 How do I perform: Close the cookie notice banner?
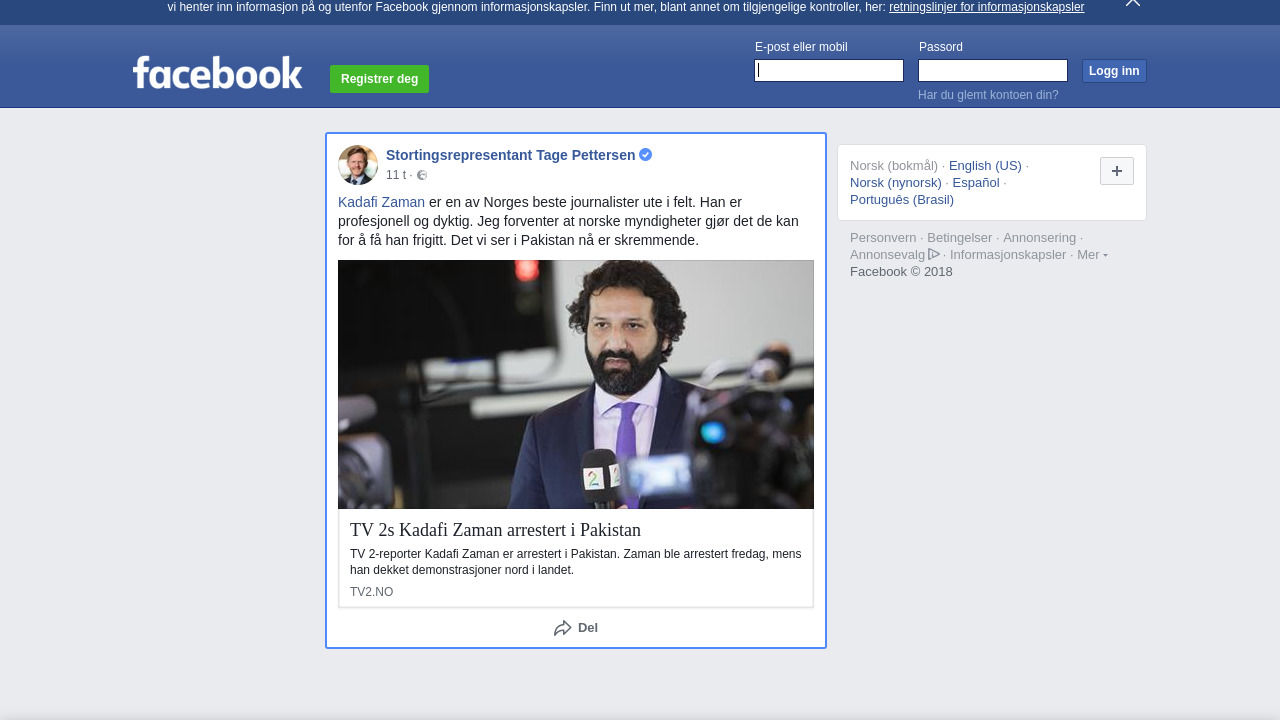(x=1133, y=3)
